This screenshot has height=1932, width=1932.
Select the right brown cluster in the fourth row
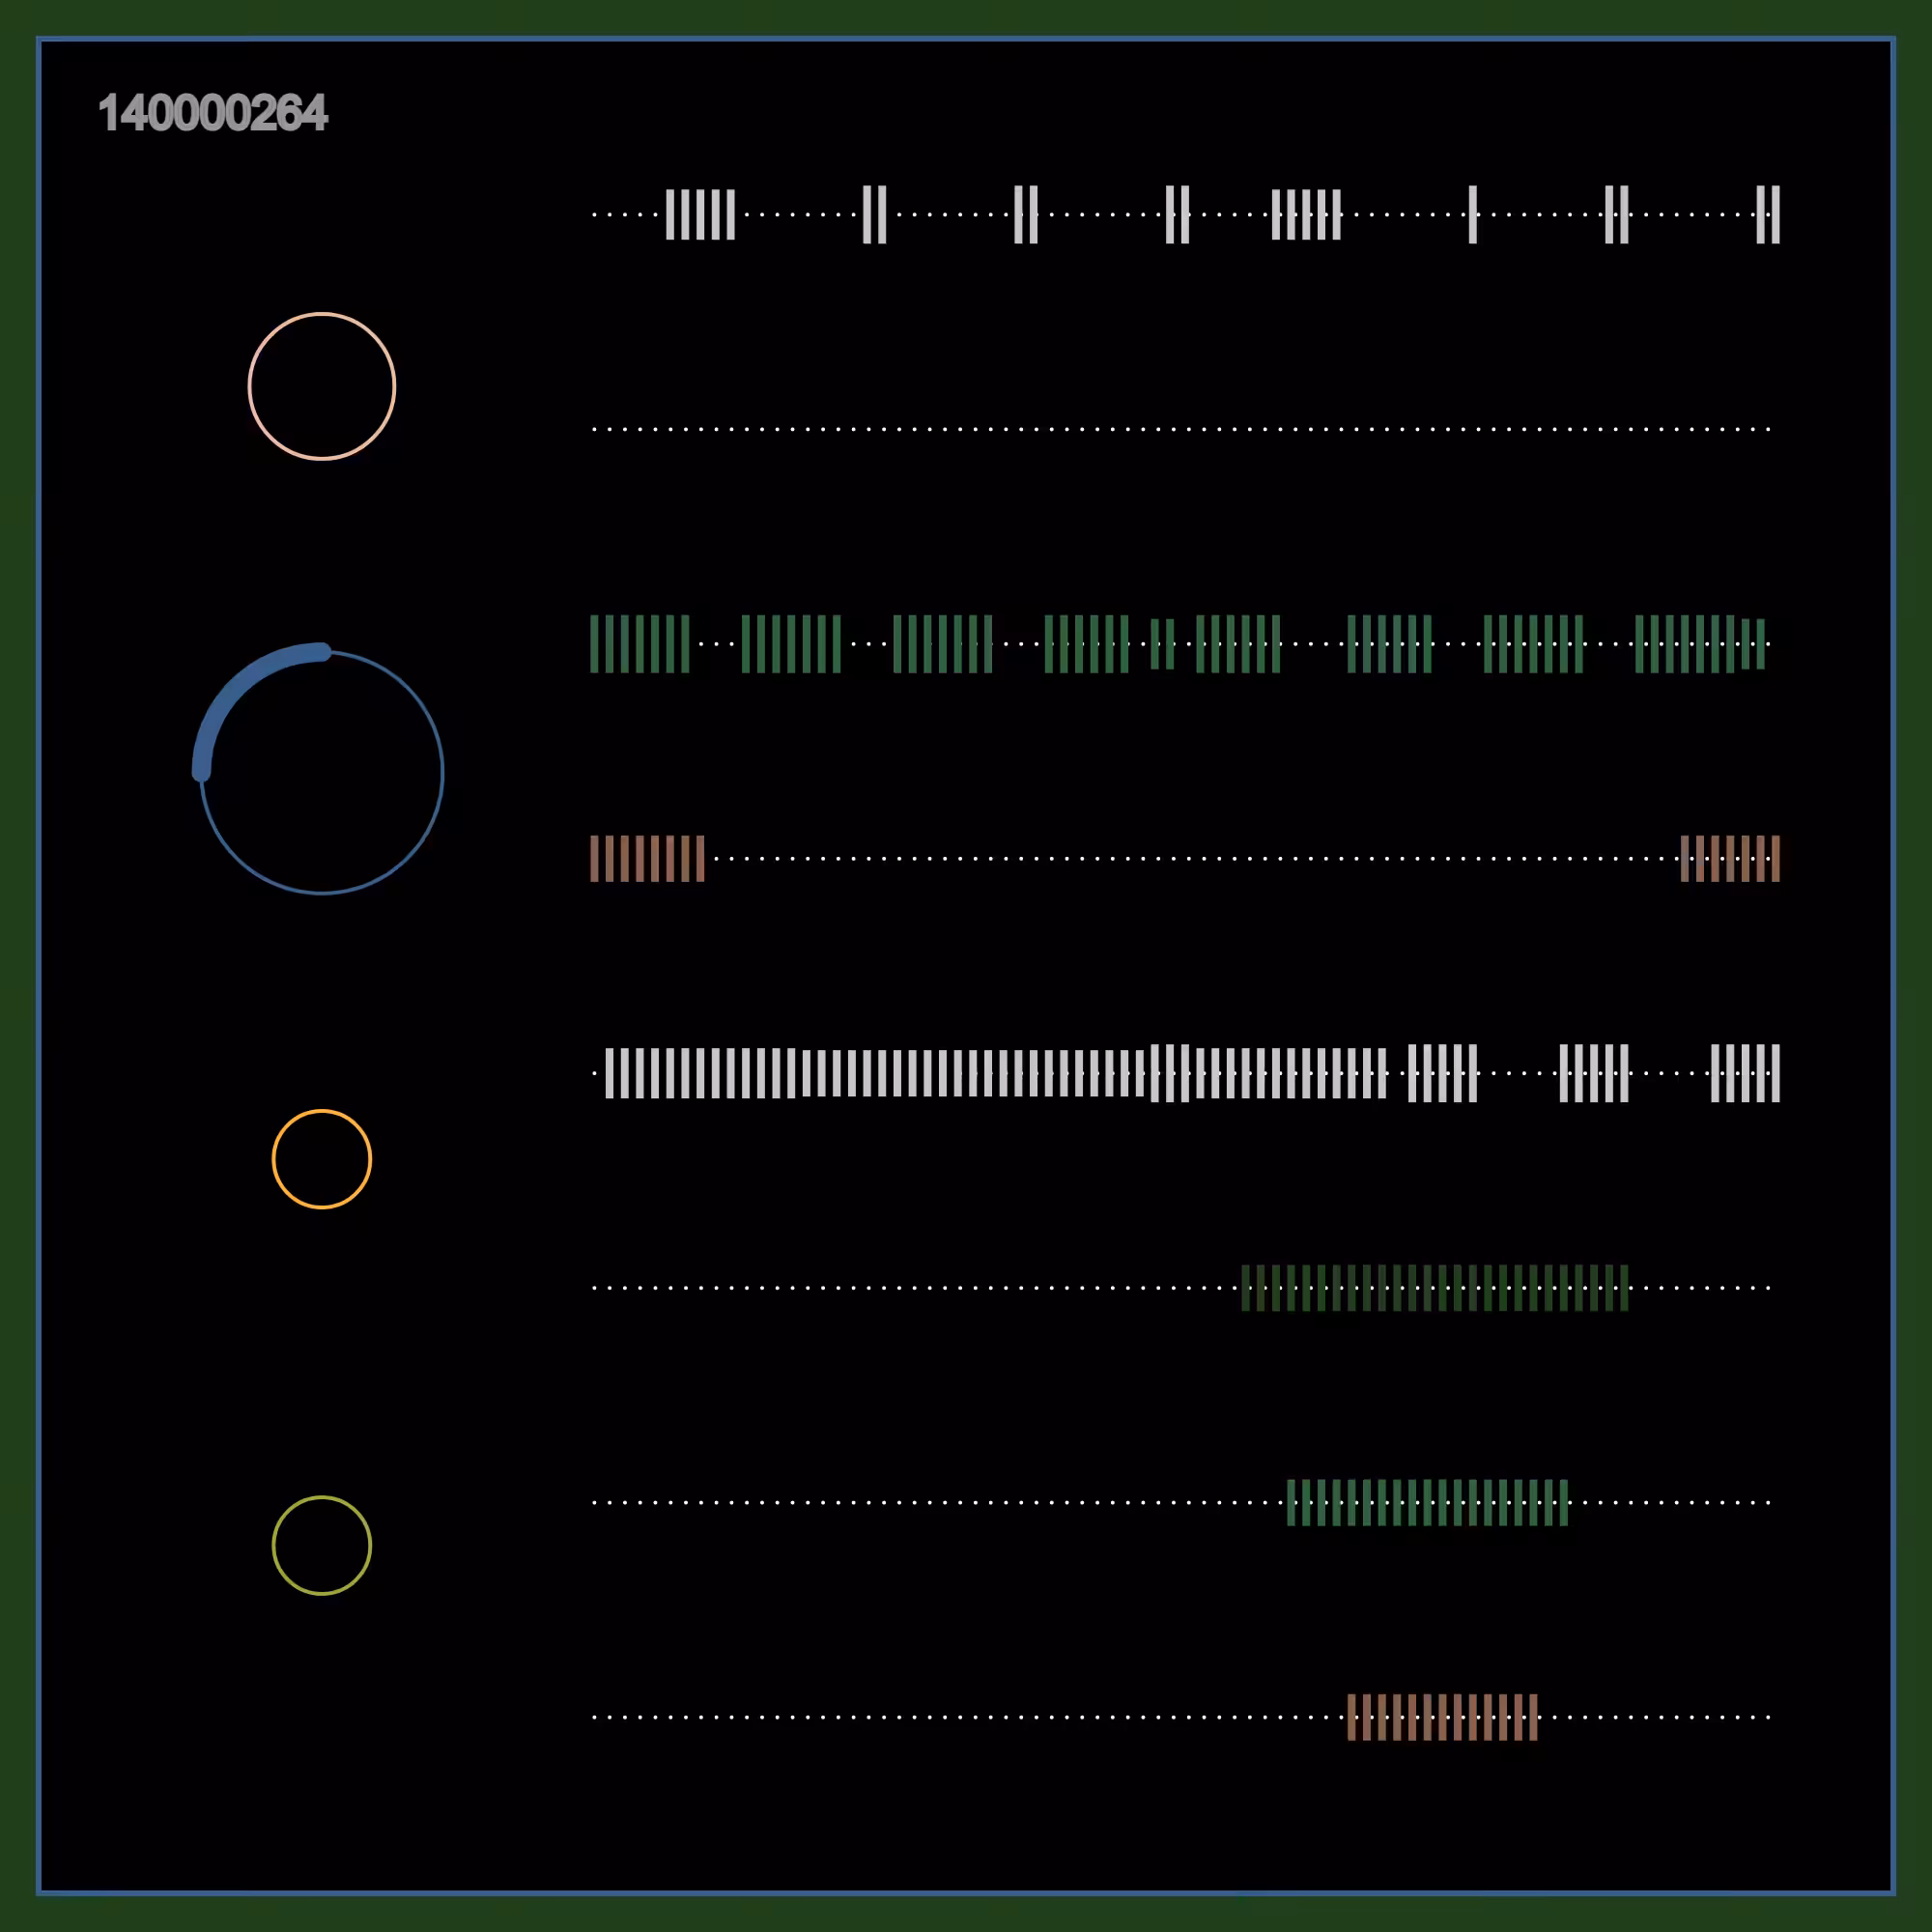[x=1730, y=858]
